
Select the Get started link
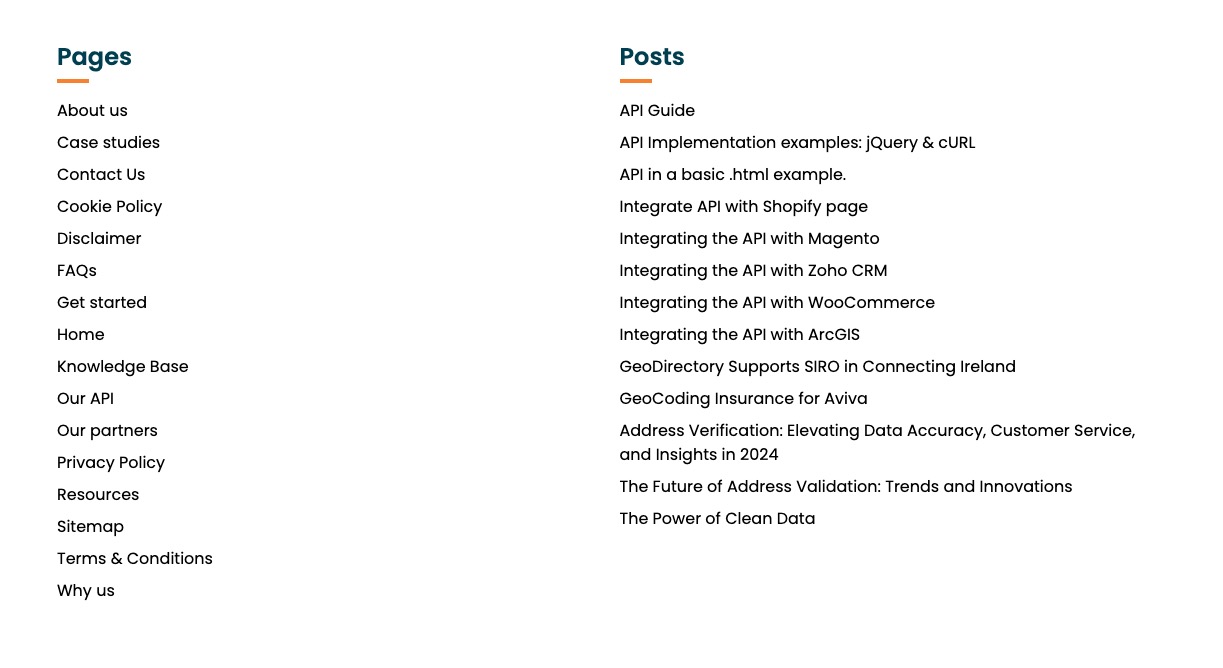tap(102, 302)
